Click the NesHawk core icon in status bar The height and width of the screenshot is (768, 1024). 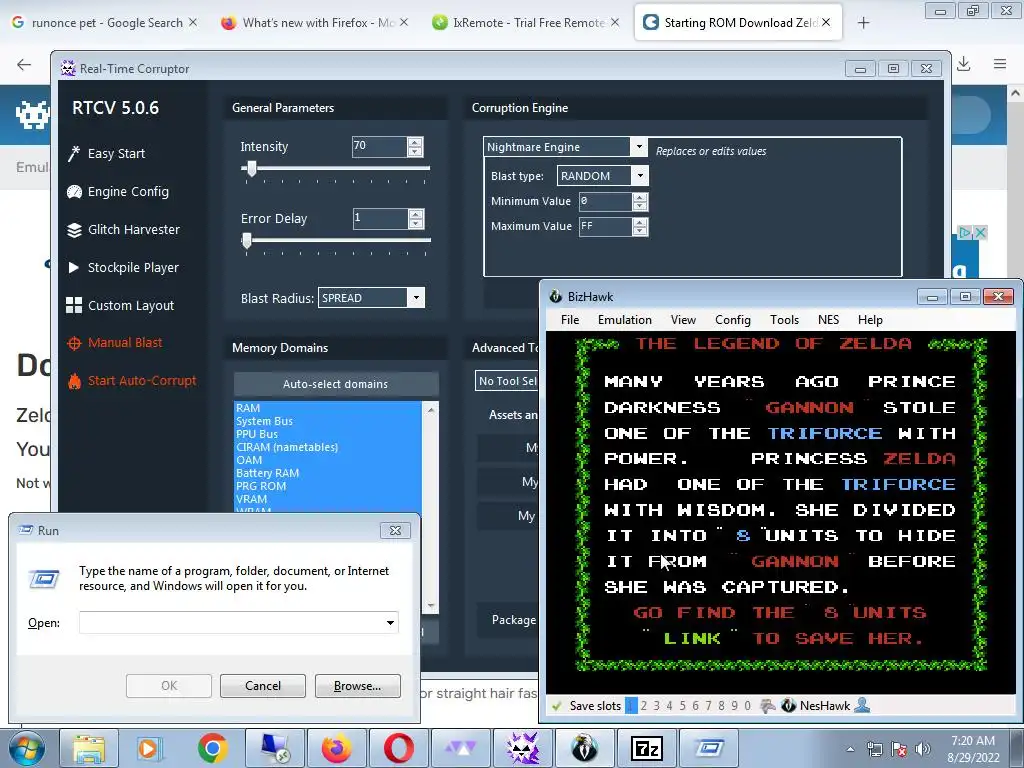click(788, 706)
